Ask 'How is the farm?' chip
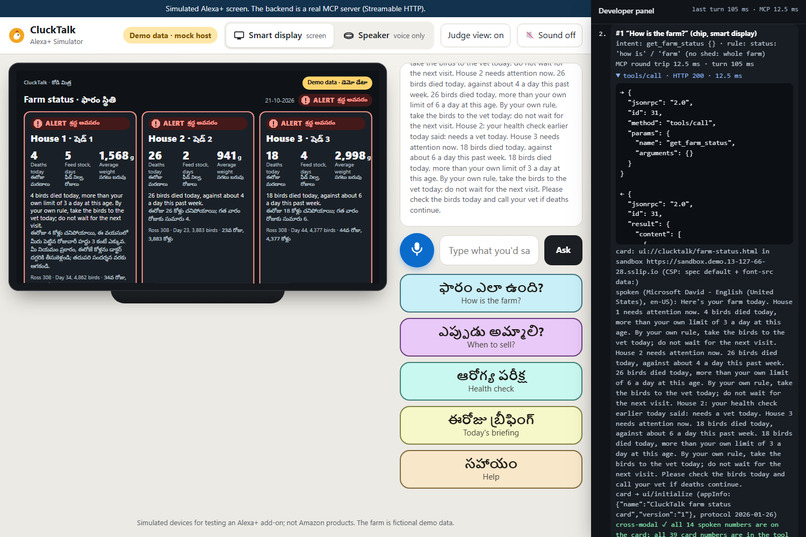 [x=491, y=293]
